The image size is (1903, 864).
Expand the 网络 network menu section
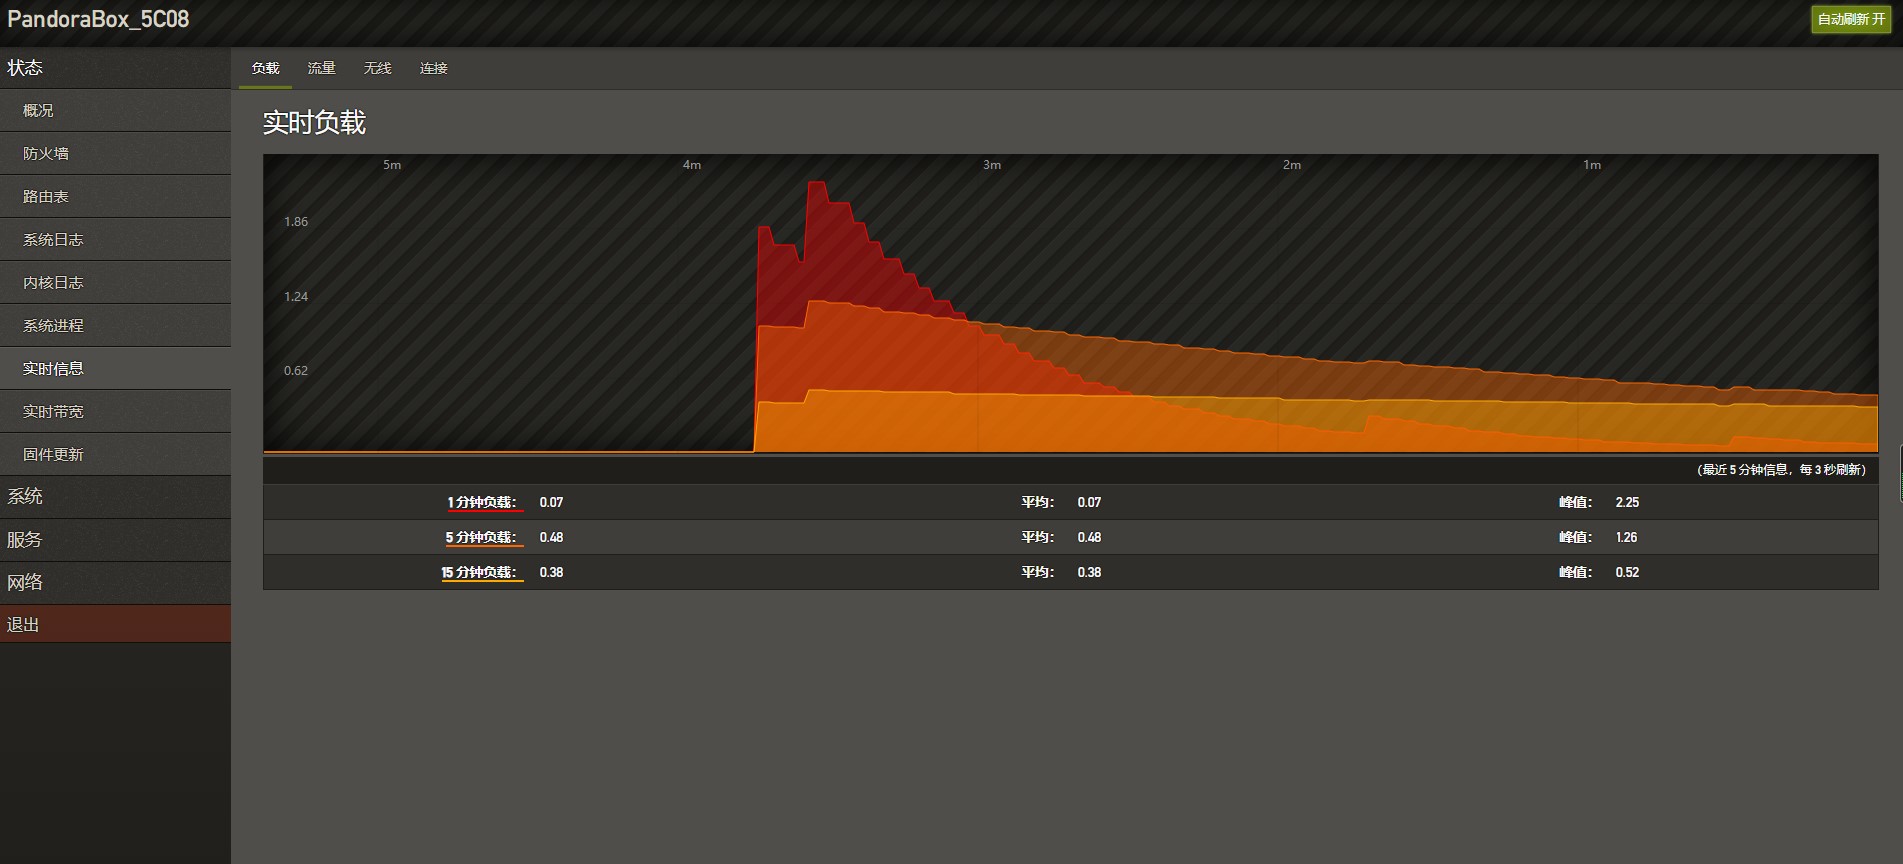(115, 583)
